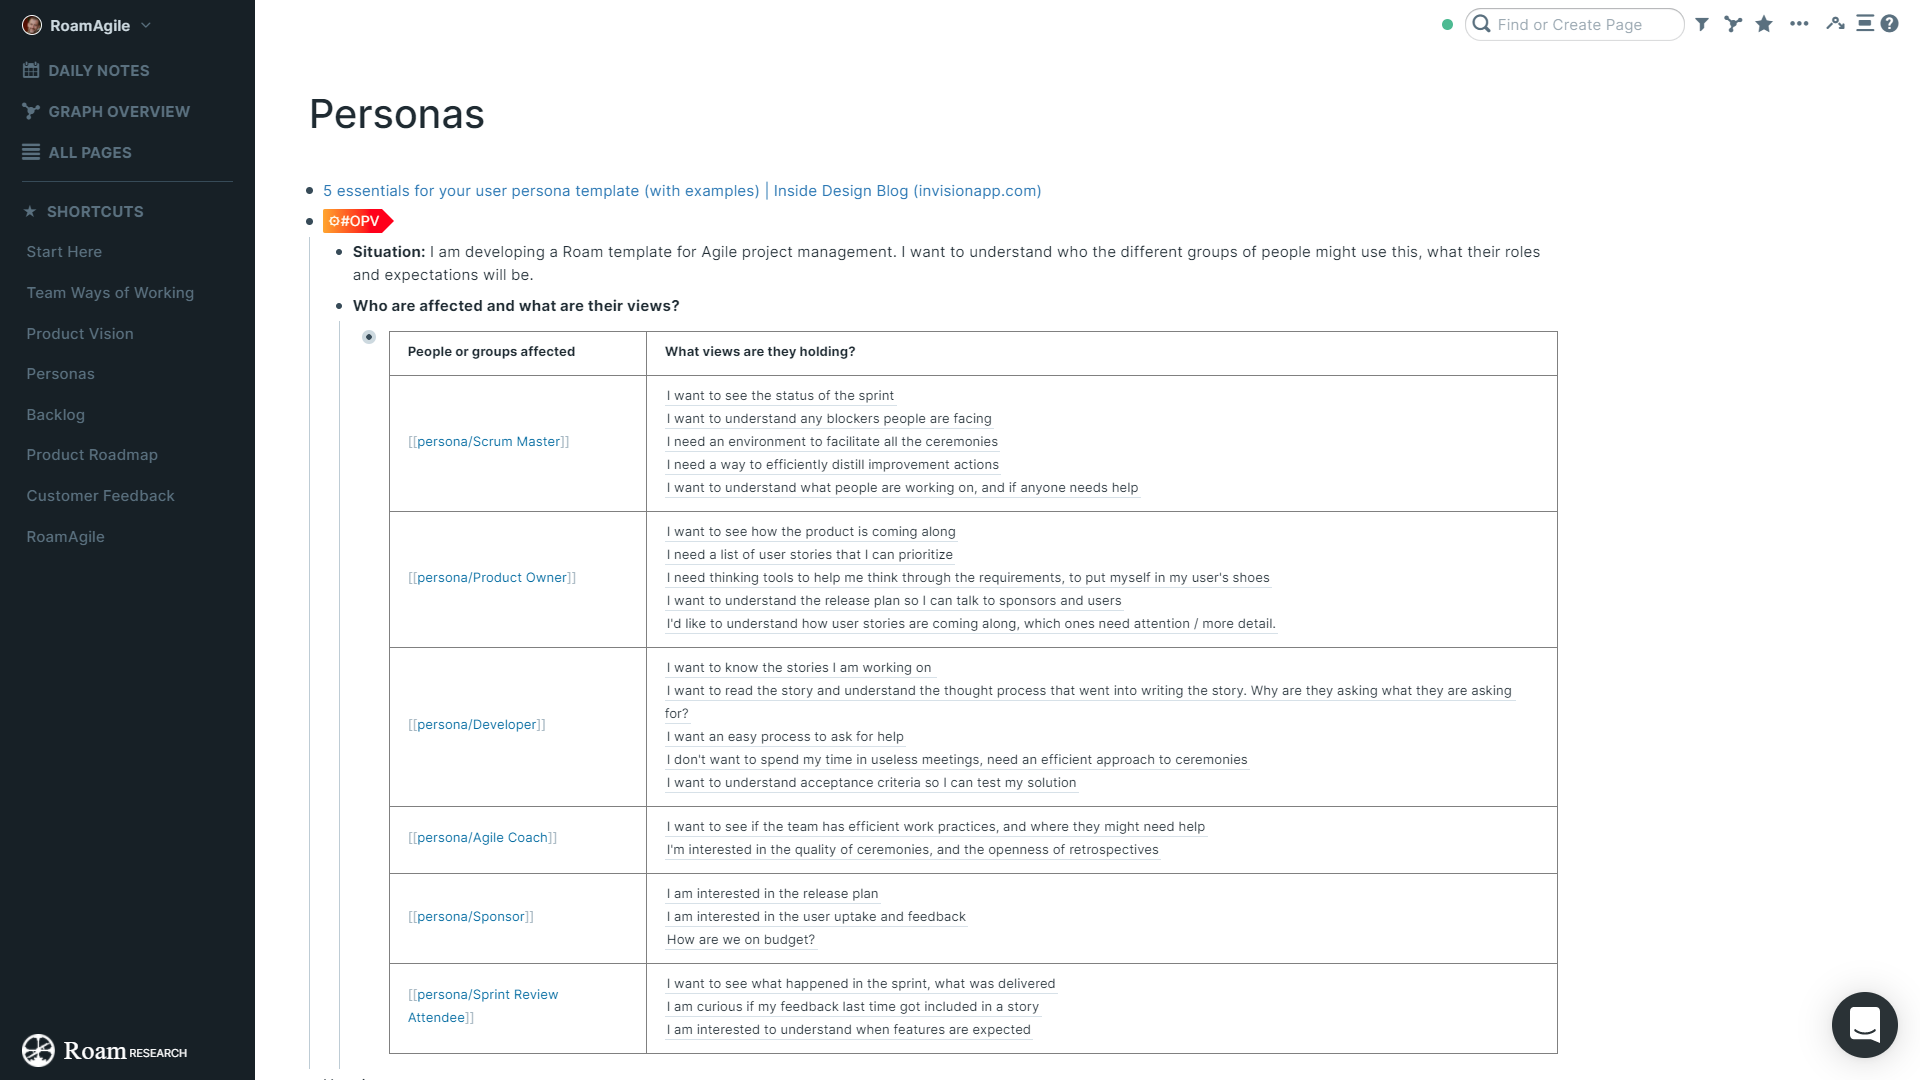Open the filter icon in the top bar
The height and width of the screenshot is (1080, 1920).
pos(1702,24)
